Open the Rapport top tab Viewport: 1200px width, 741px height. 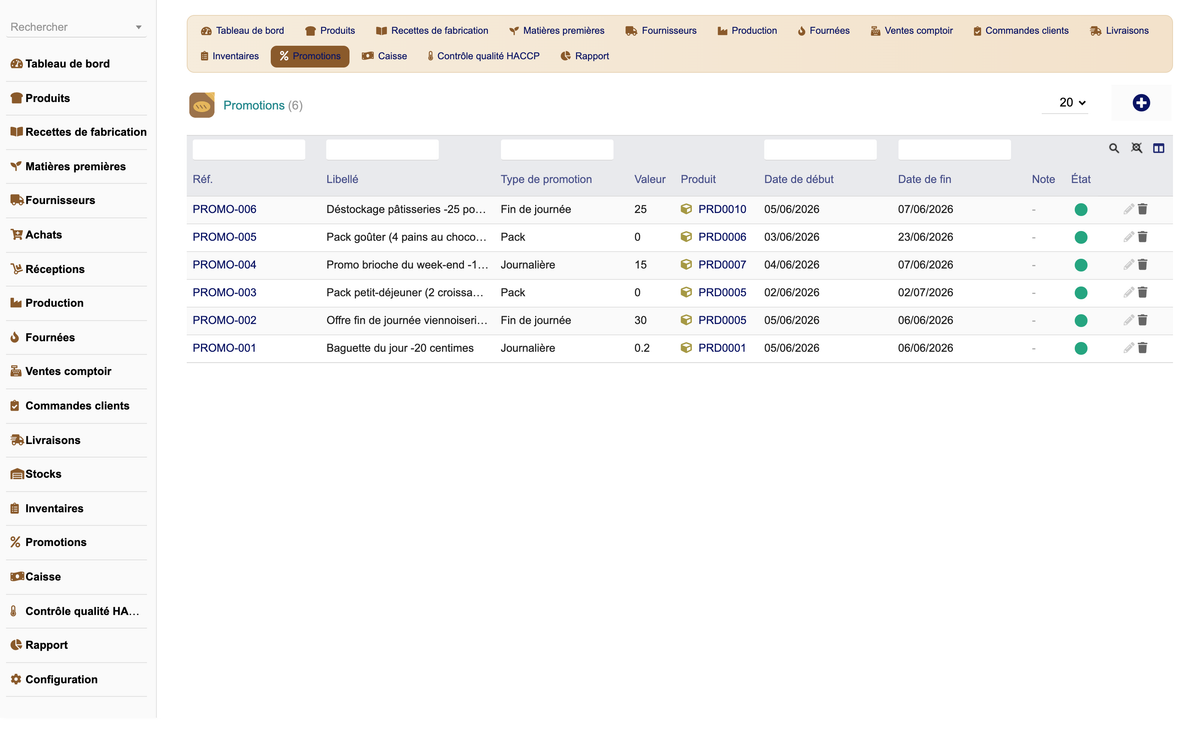pyautogui.click(x=585, y=56)
